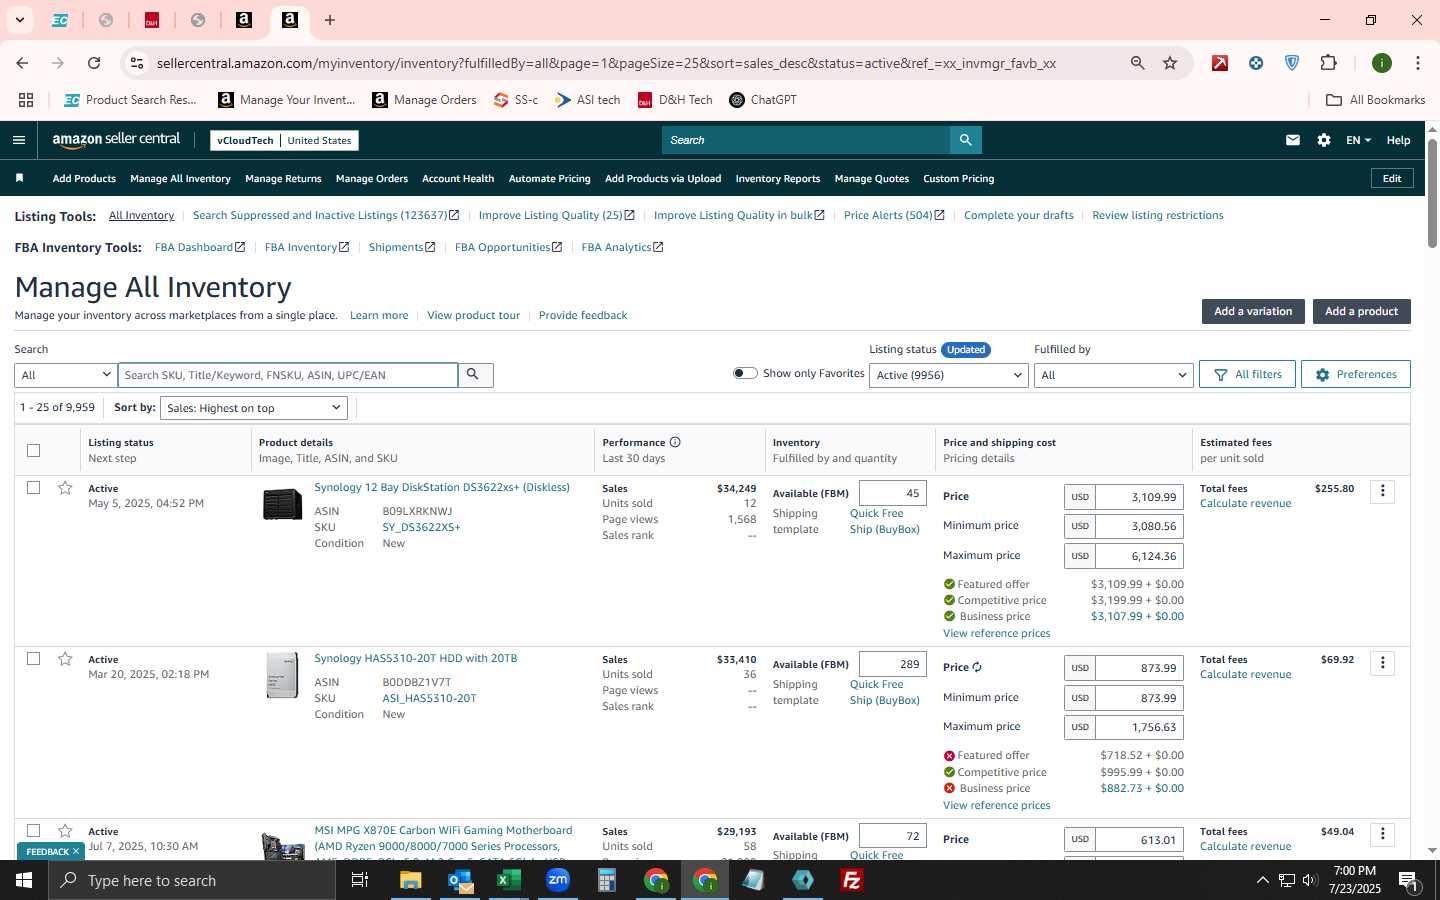
Task: Open Listing status Active (9956) dropdown
Action: (x=948, y=375)
